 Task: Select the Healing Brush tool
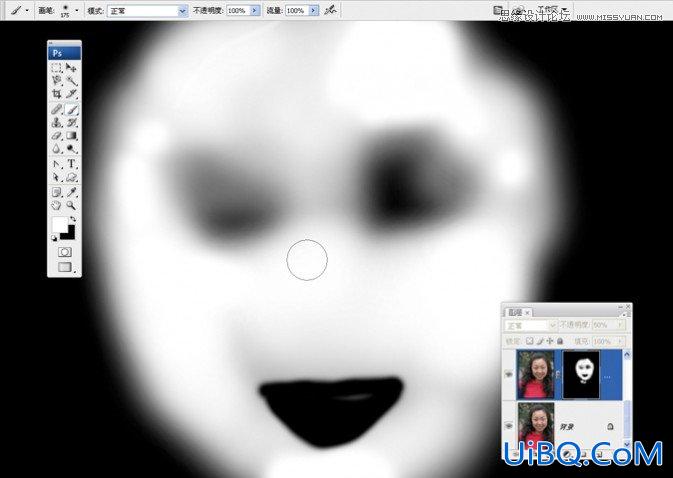[x=57, y=109]
